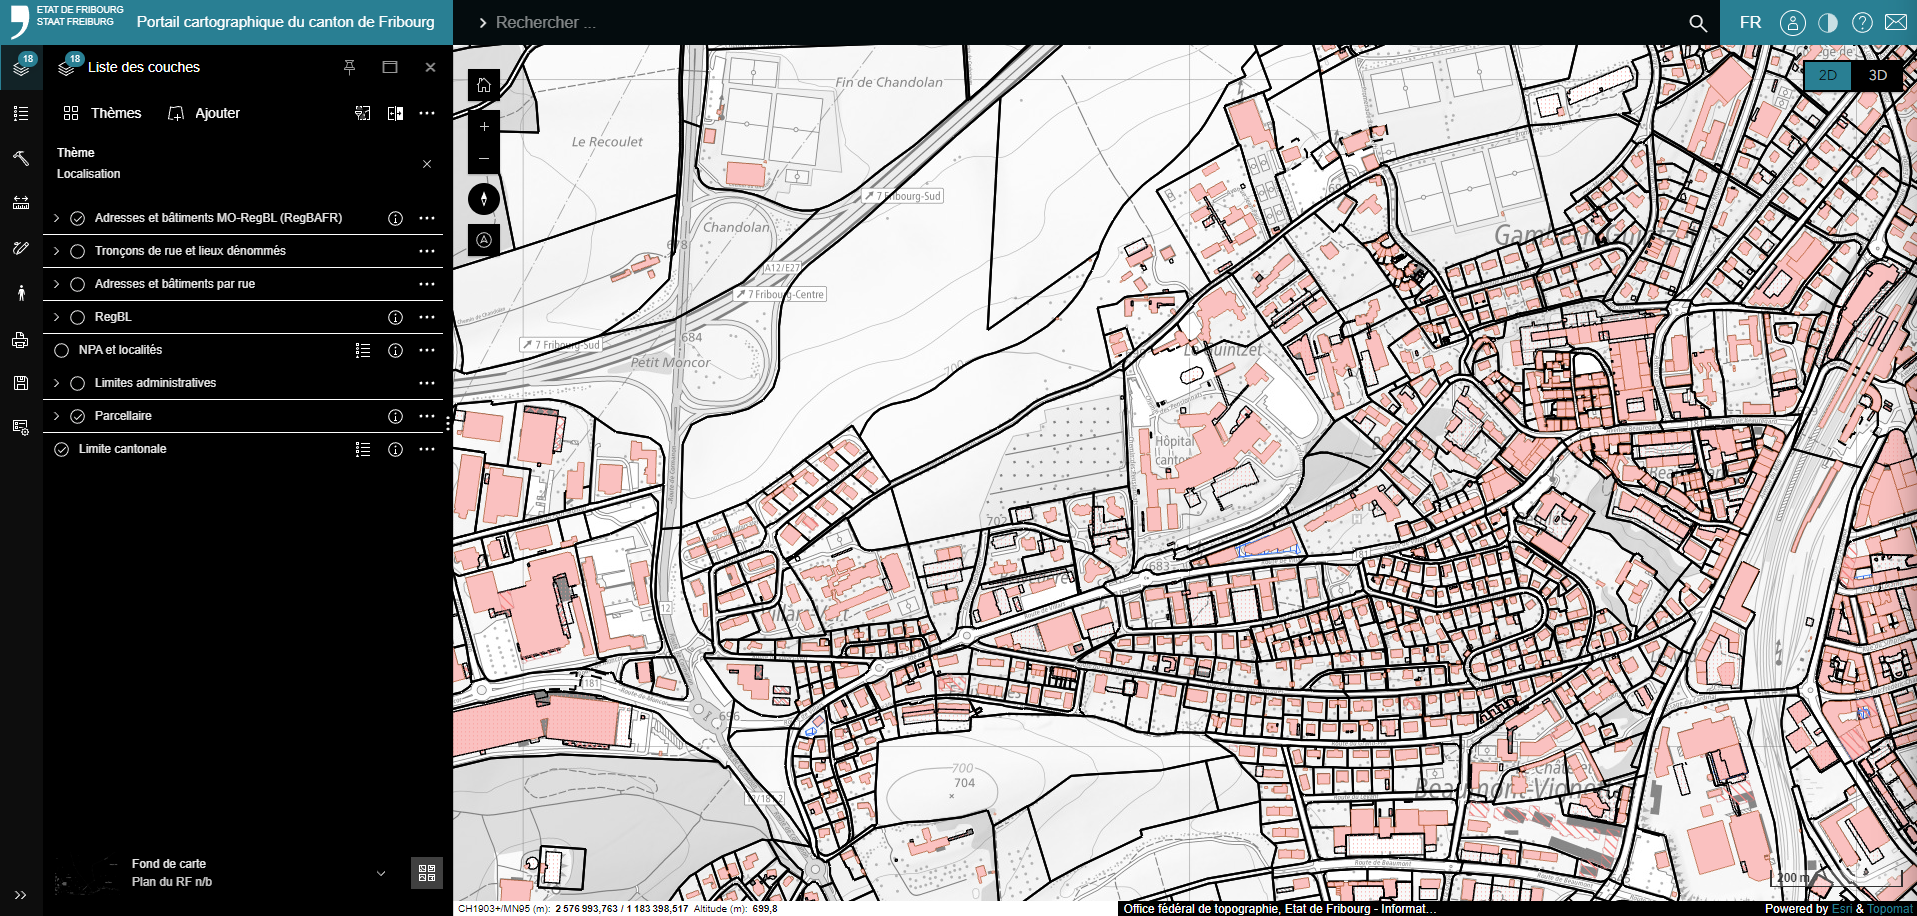Expand the sidebar with double chevron

click(20, 895)
